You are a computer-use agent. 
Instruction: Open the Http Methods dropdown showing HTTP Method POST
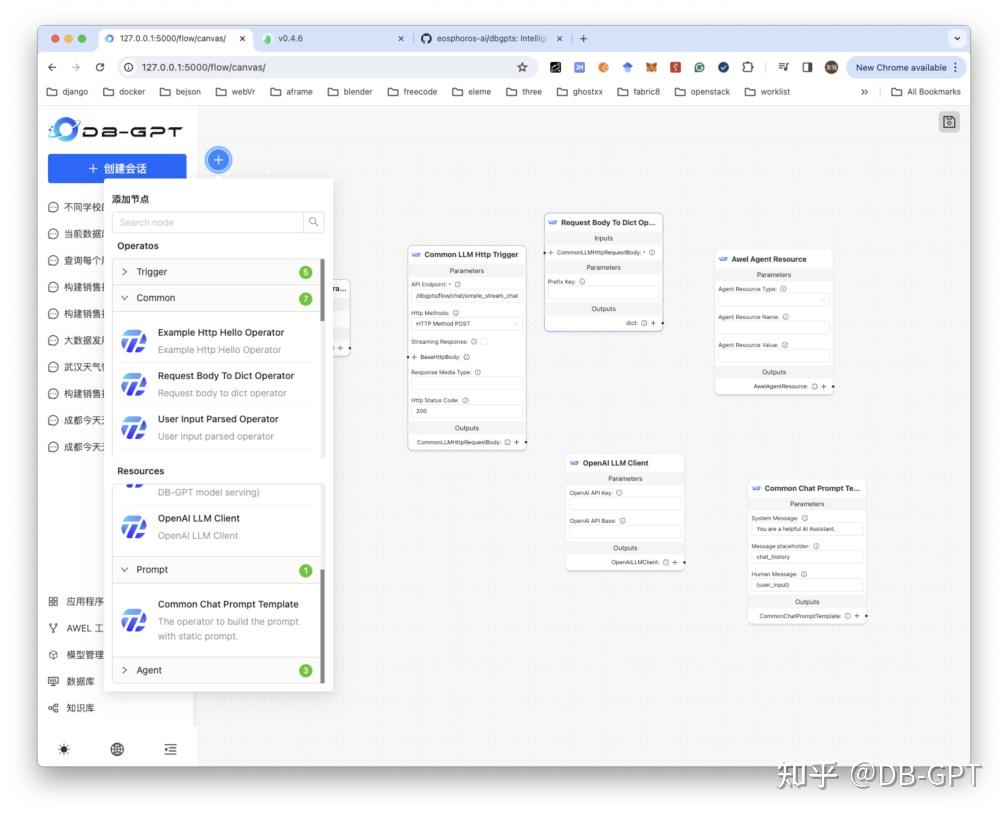[466, 324]
